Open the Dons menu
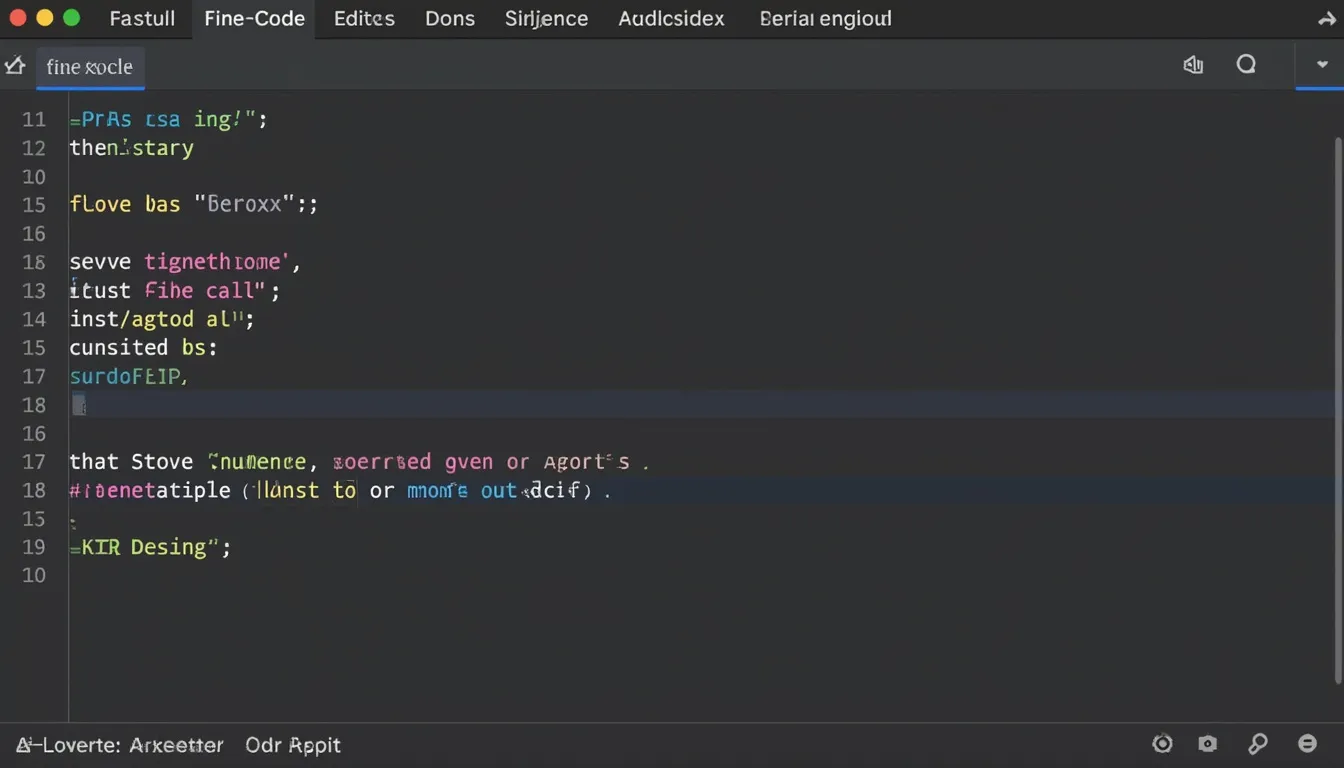 point(450,18)
